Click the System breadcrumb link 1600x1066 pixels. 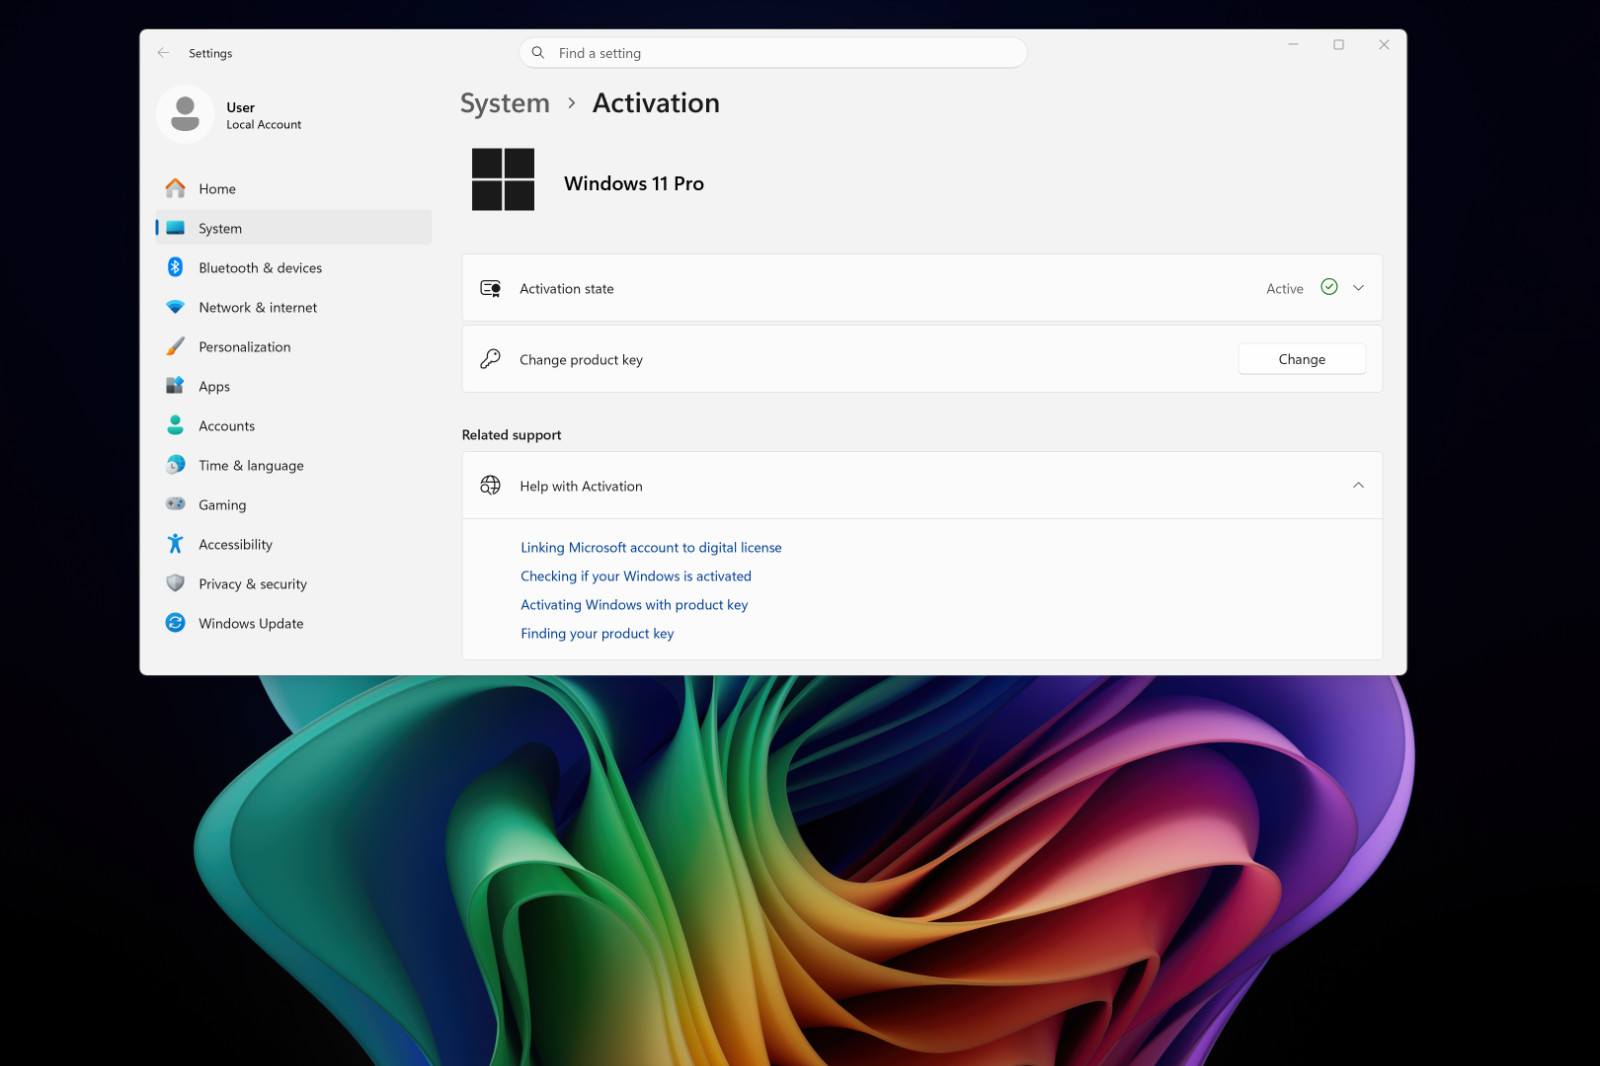click(505, 103)
